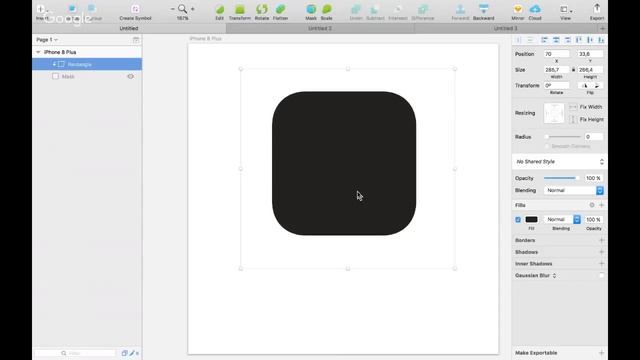Open the fill Blending dropdown

coord(562,220)
